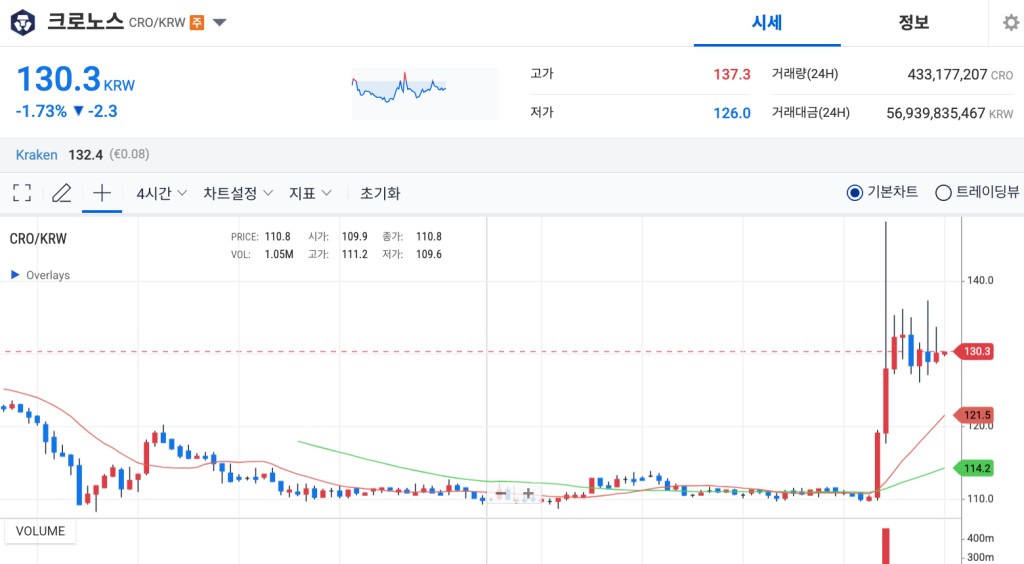Click the Kraken exchange link
The height and width of the screenshot is (564, 1024).
coord(37,155)
